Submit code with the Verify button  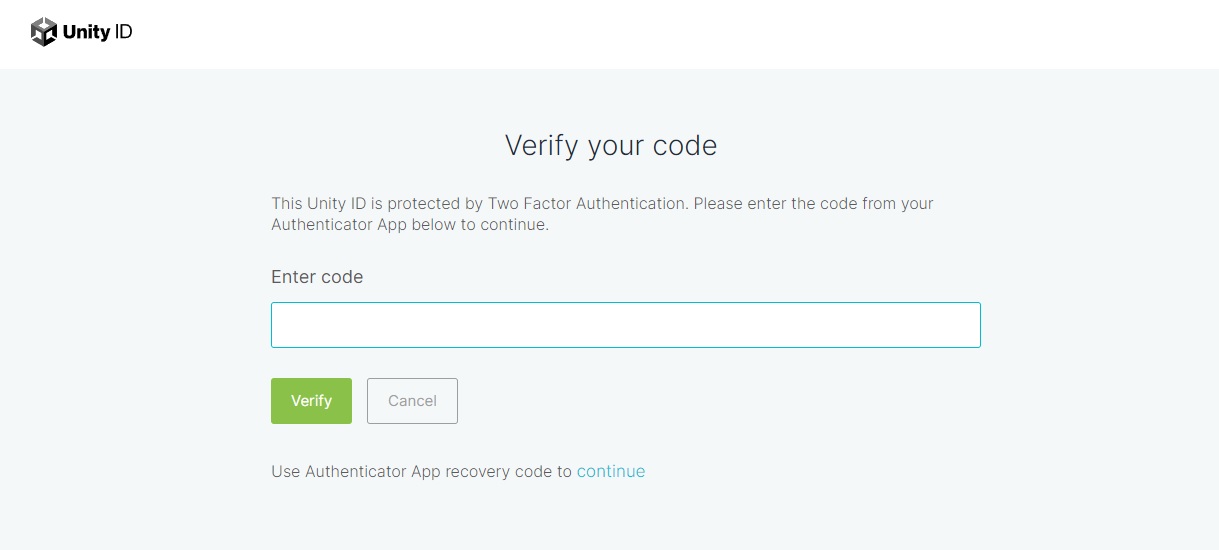click(311, 401)
